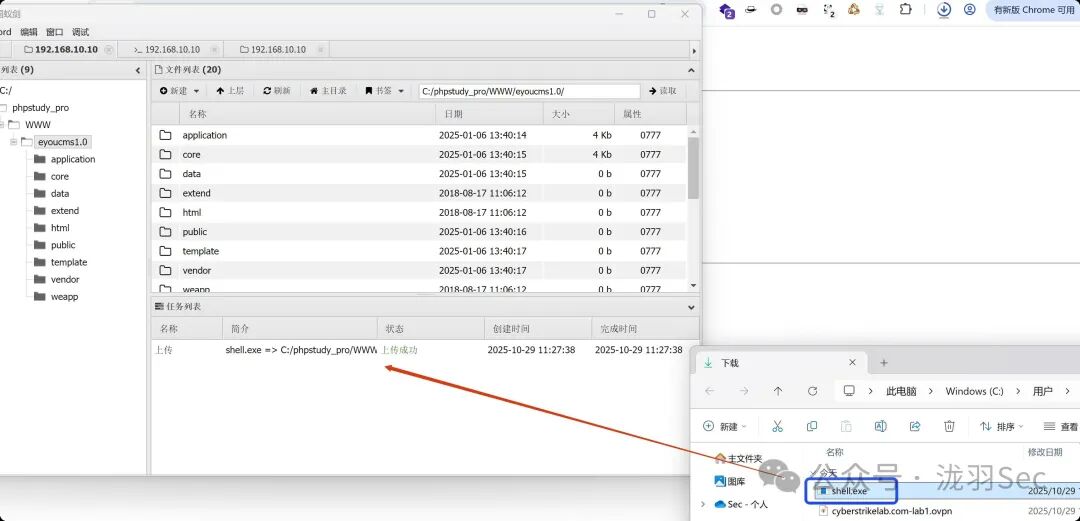This screenshot has width=1080, height=521.
Task: Select the vendor folder in the tree
Action: tap(65, 280)
